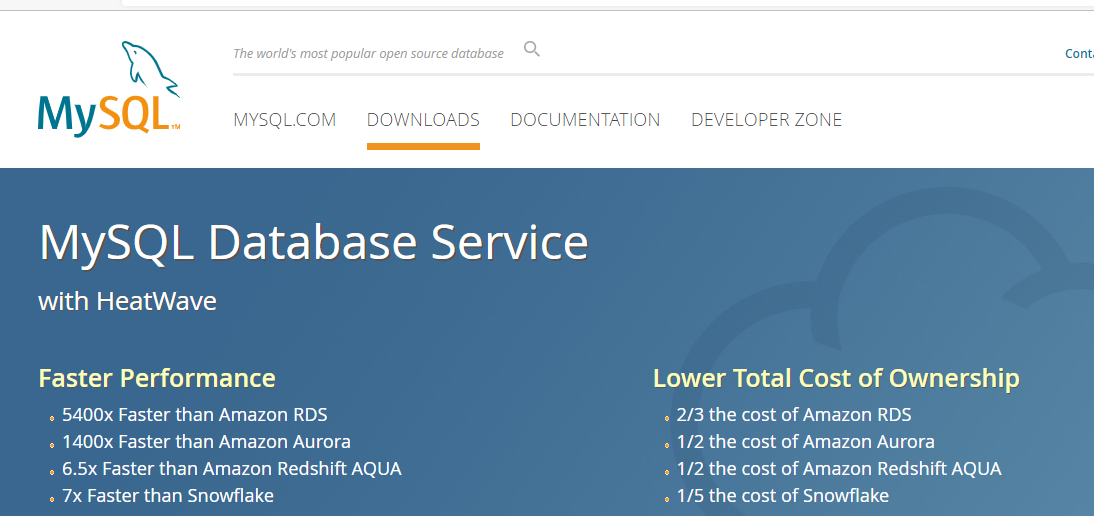Viewport: 1094px width, 516px height.
Task: Click '5400x Faster than Amazon RDS'
Action: click(195, 415)
